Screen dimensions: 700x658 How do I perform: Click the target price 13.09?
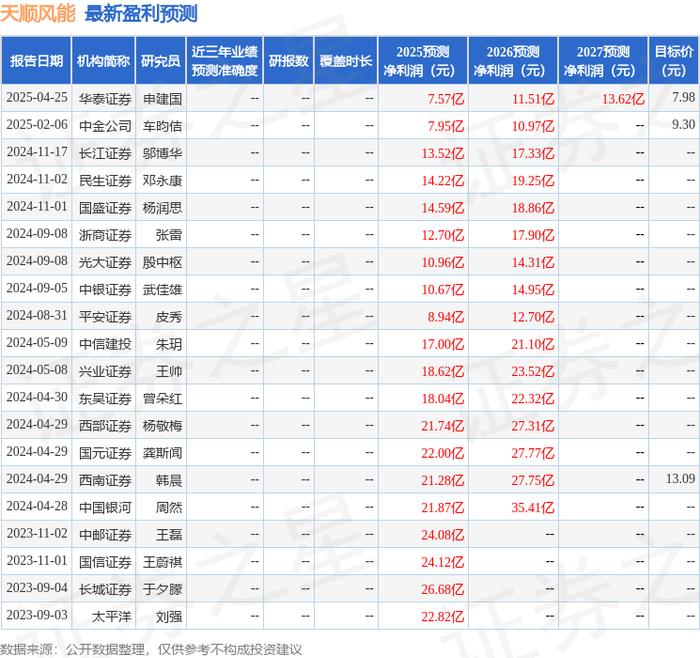point(680,479)
